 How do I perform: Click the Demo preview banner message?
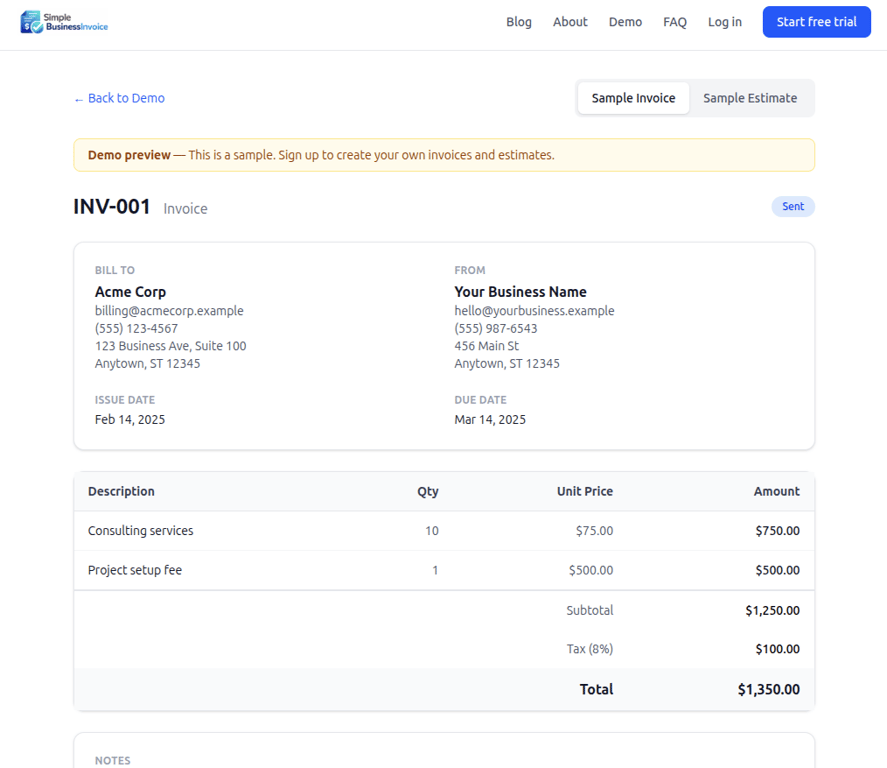320,155
